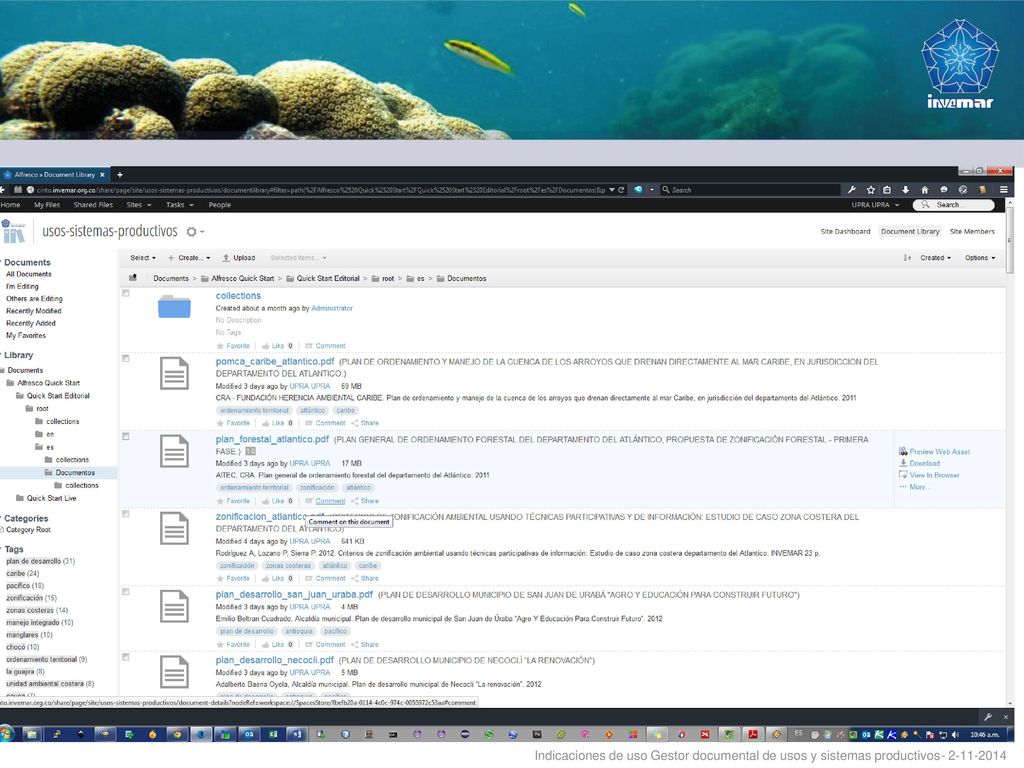
Task: Click View In Browser action
Action: [x=929, y=475]
